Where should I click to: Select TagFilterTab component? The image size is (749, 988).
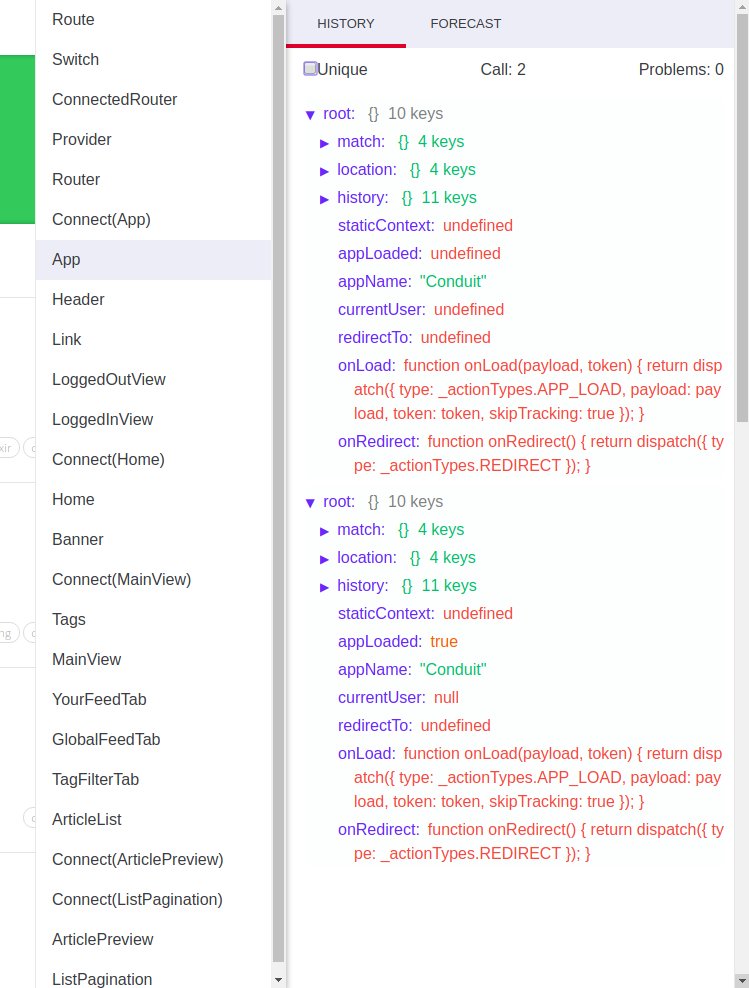154,779
